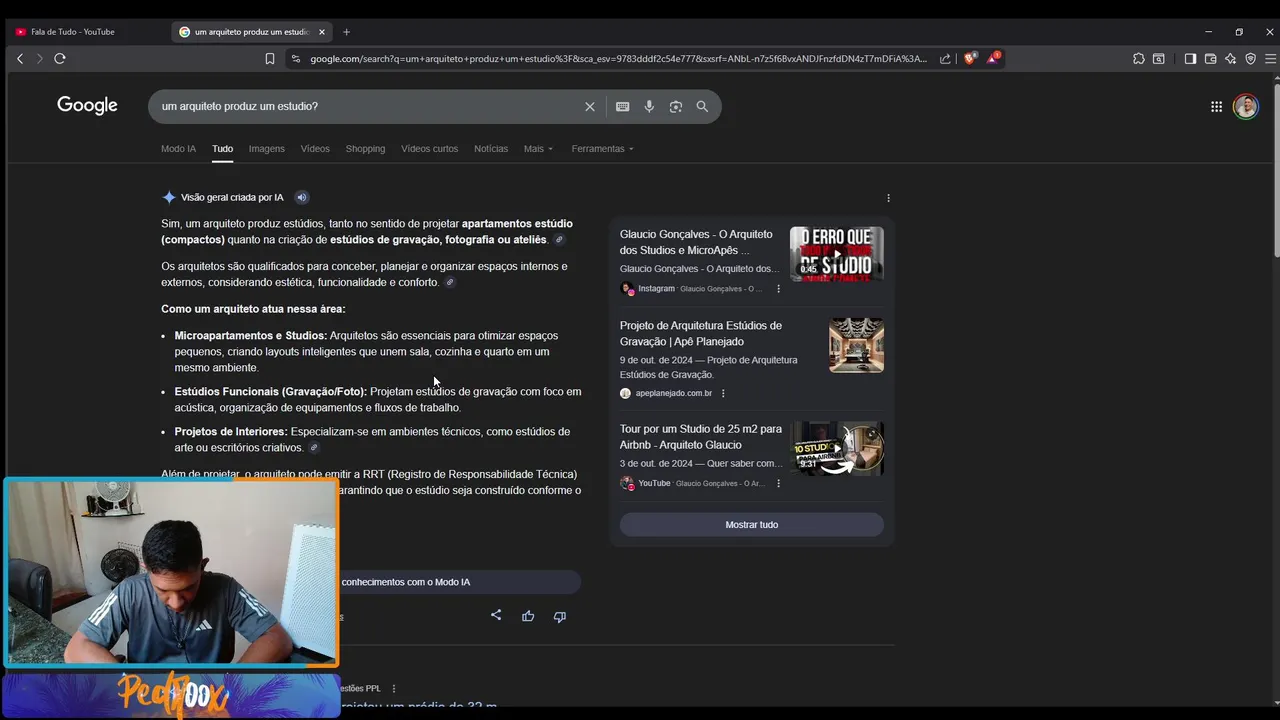Click the 10 Studios video thumbnail
This screenshot has height=720, width=1280.
pyautogui.click(x=837, y=448)
